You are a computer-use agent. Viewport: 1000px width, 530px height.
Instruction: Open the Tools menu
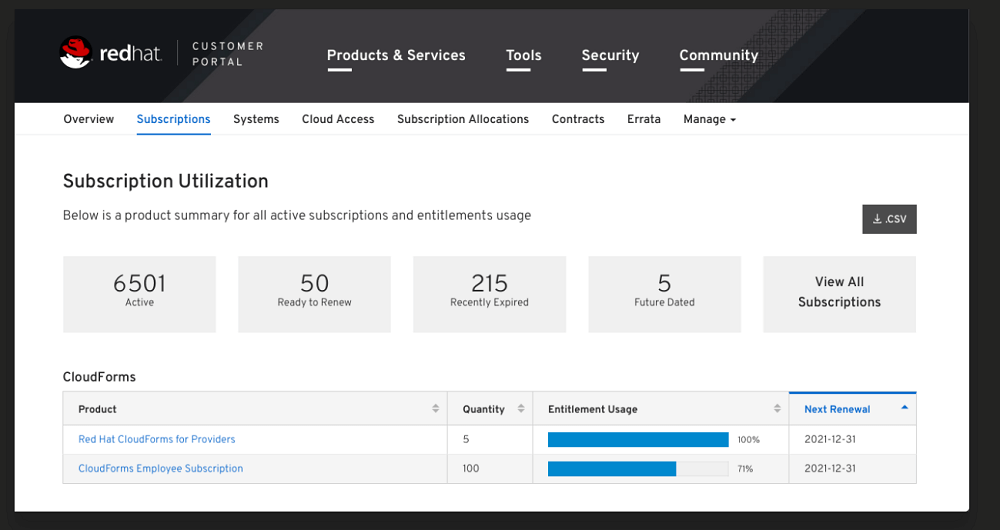click(523, 56)
